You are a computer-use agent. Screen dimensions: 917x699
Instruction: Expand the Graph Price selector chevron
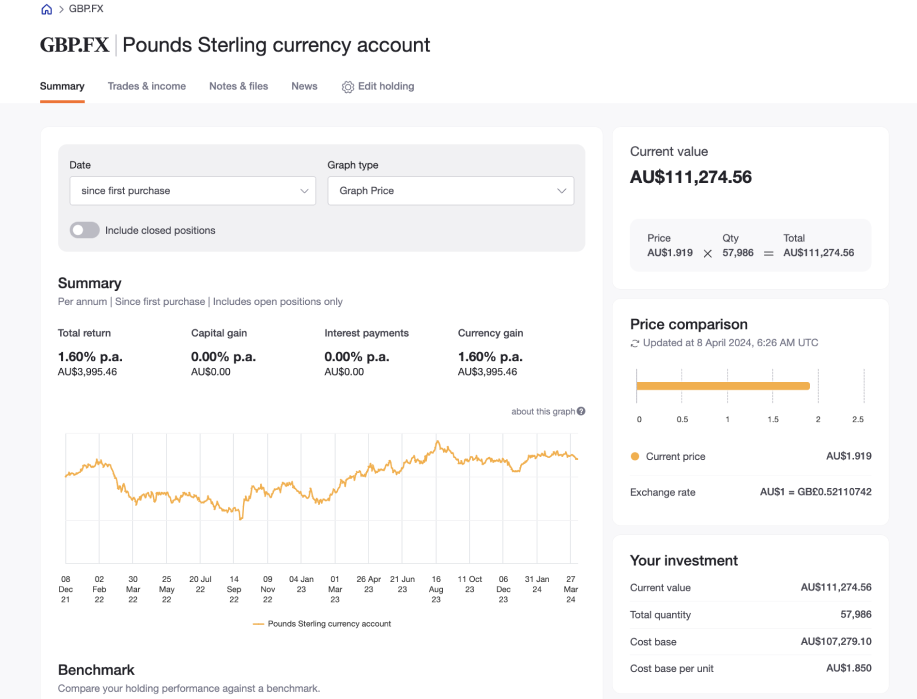(563, 190)
